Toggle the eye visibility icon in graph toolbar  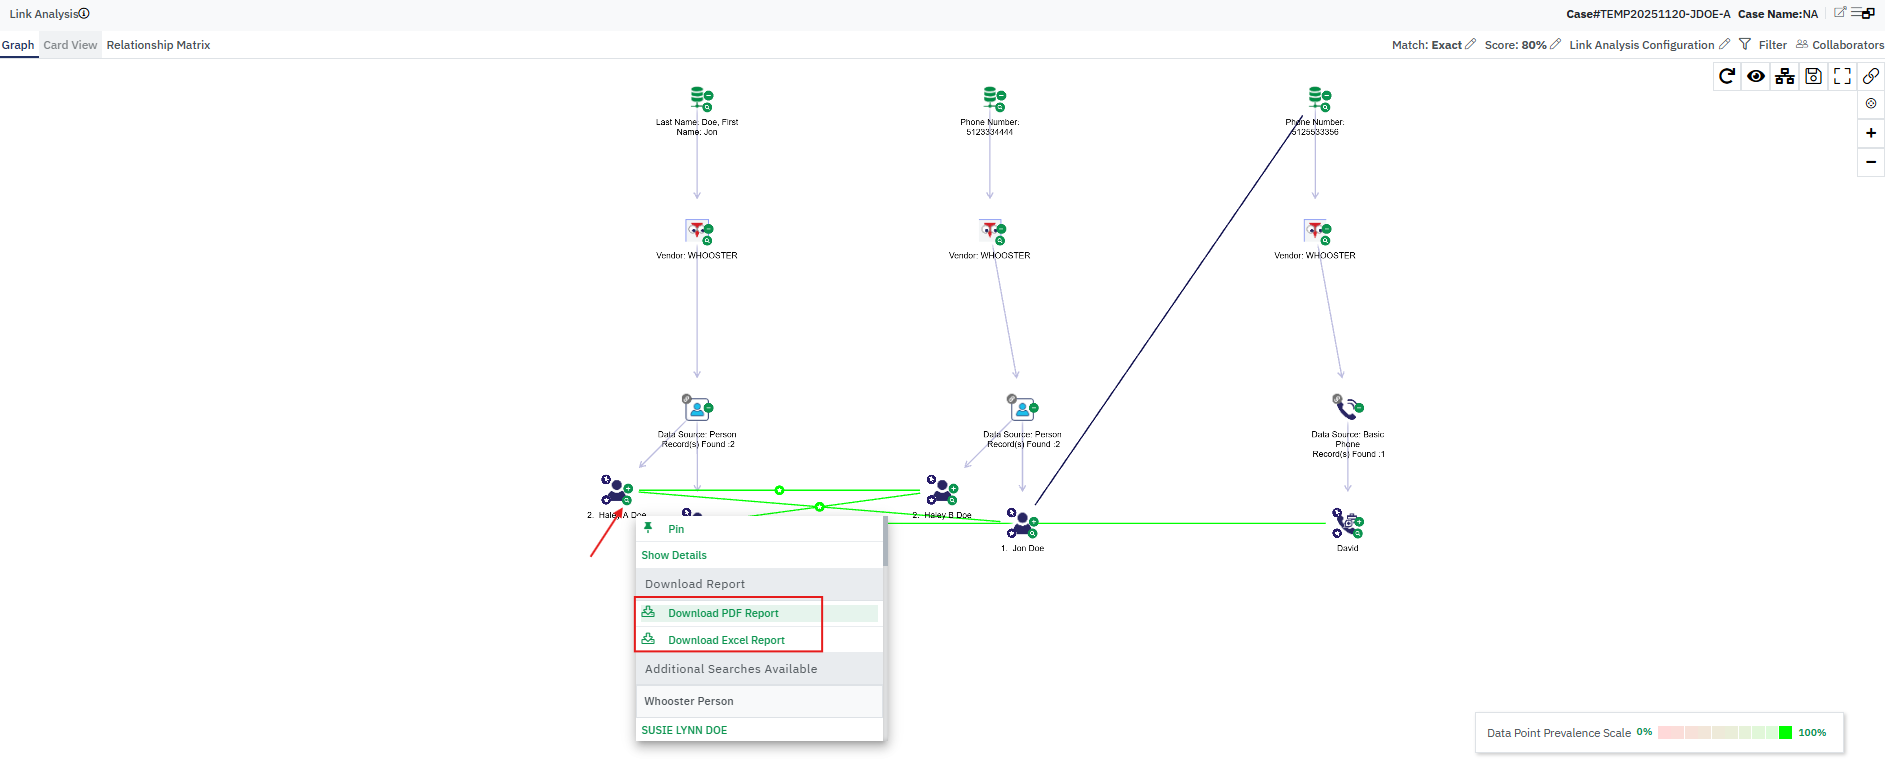coord(1756,76)
